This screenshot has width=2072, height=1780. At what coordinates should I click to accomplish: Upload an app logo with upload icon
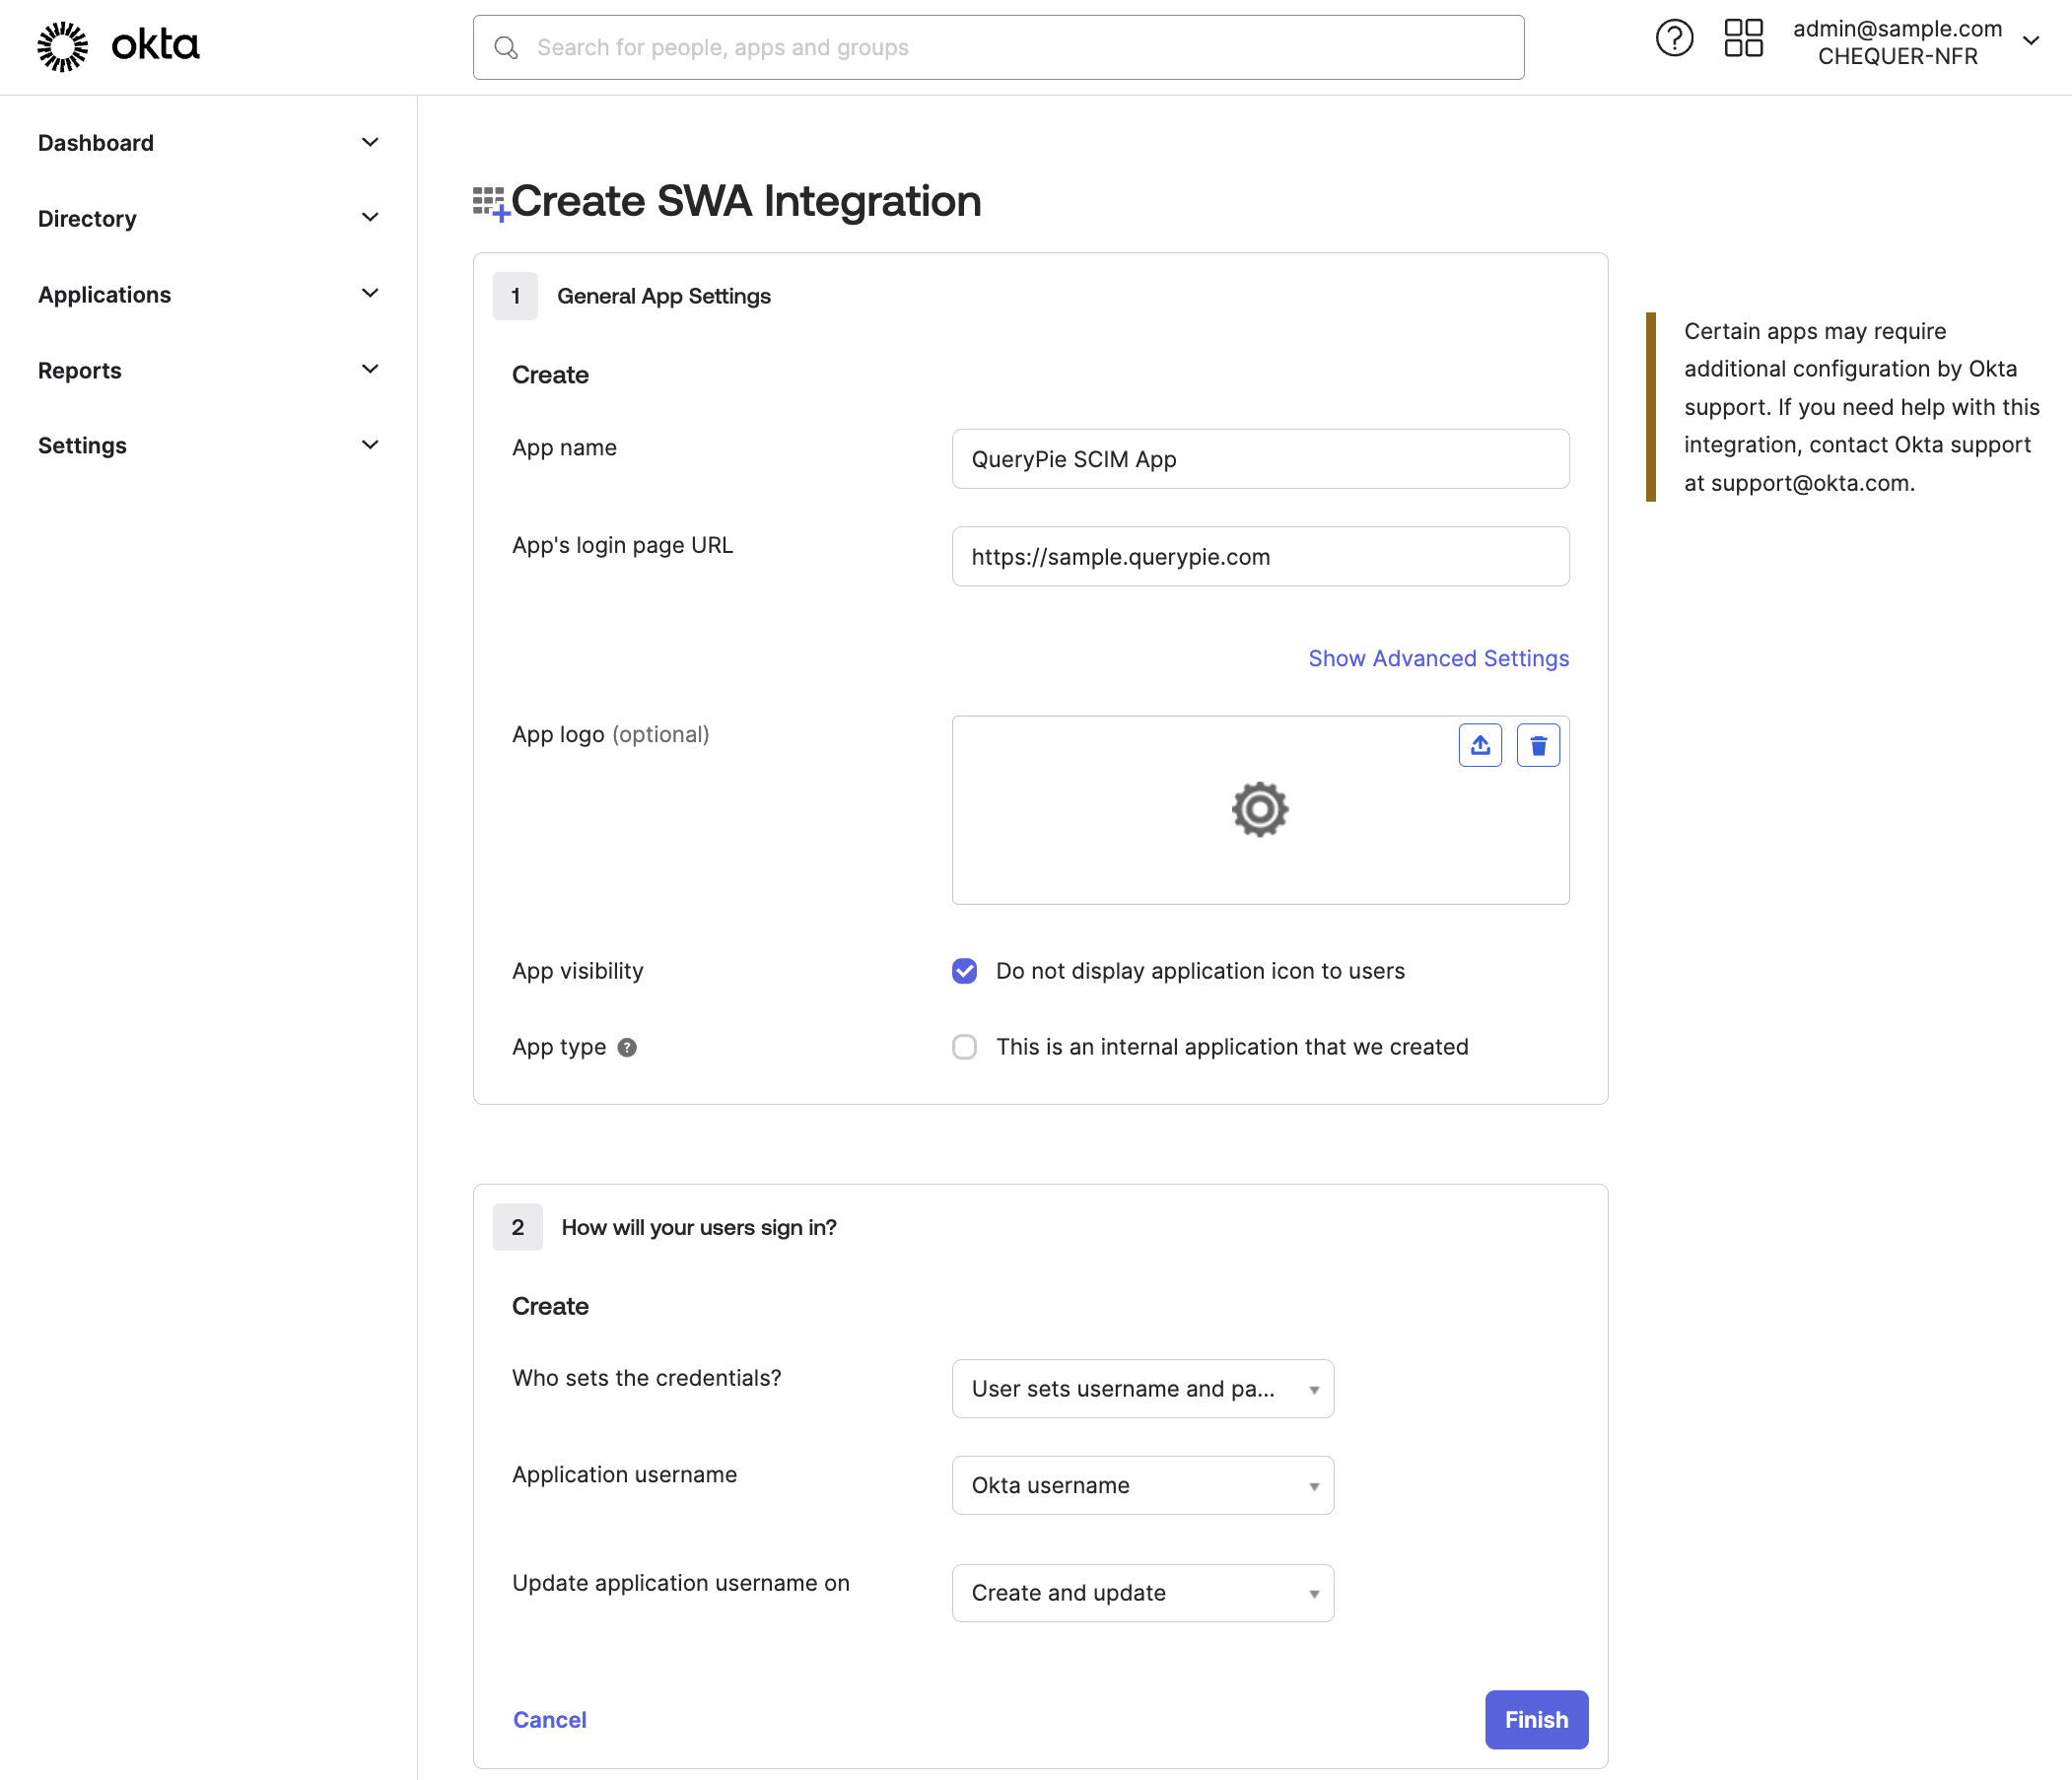[x=1480, y=745]
